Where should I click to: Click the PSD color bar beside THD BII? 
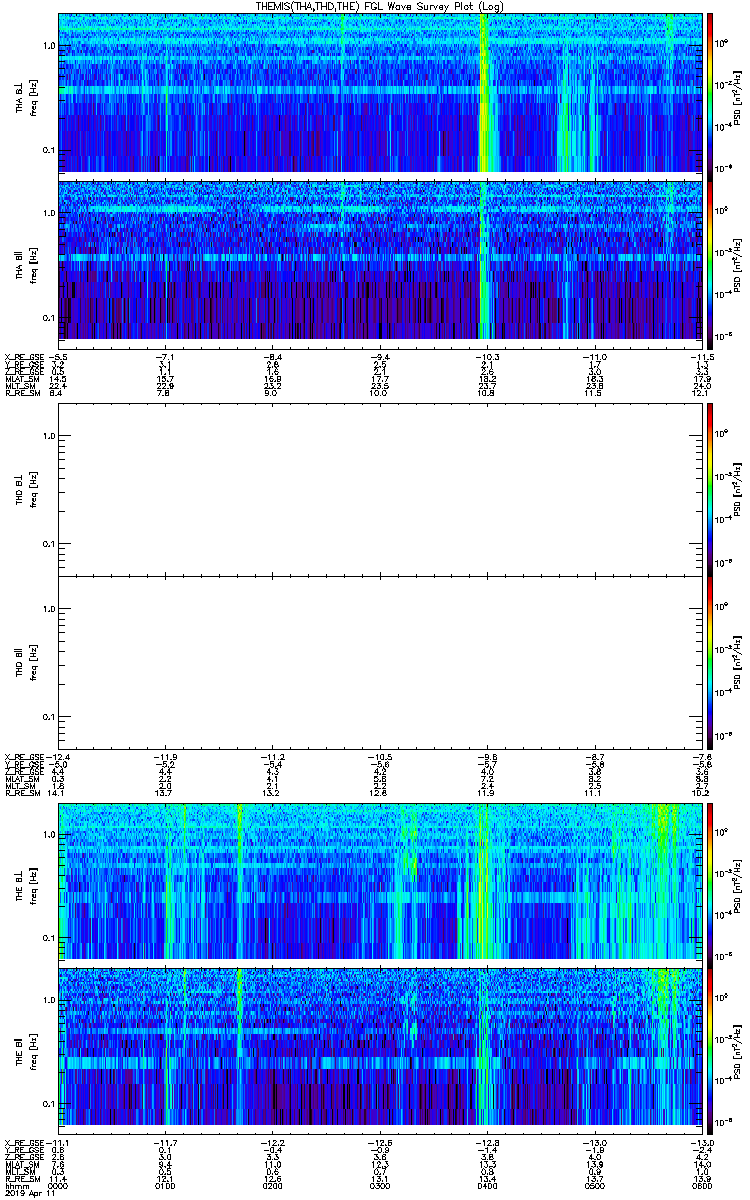710,662
